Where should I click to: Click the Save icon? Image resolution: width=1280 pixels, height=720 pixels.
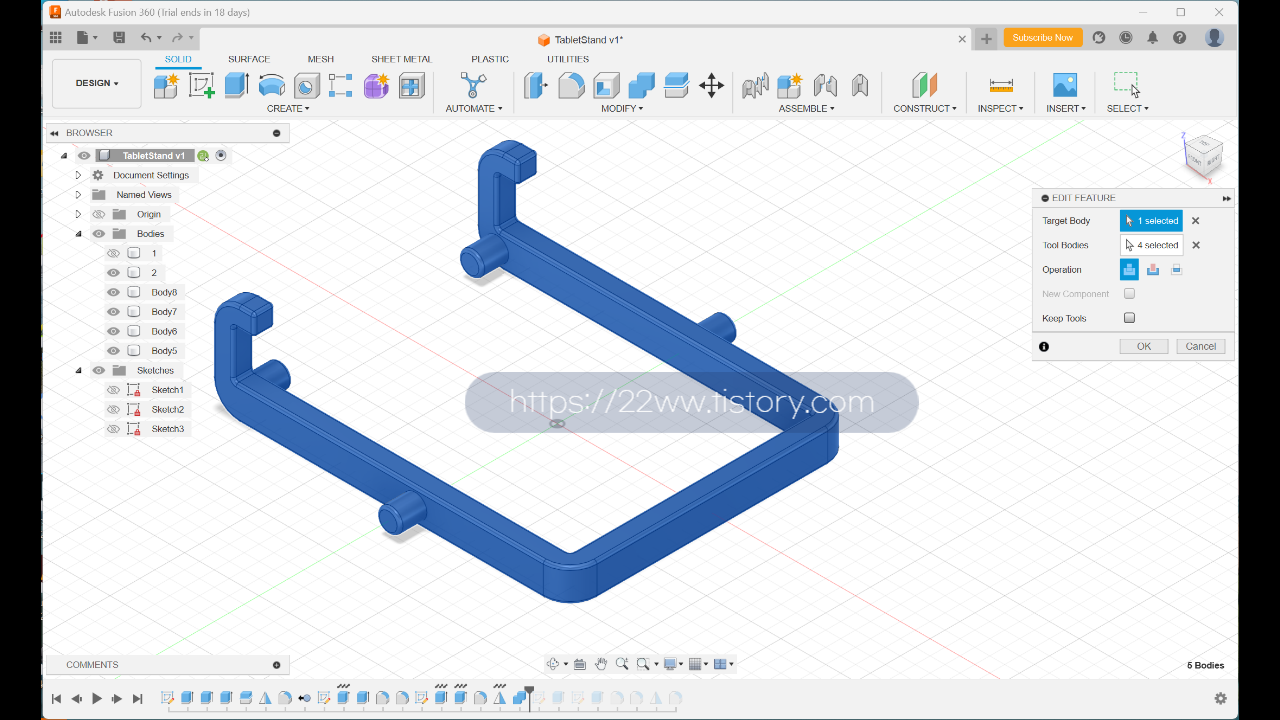click(119, 38)
